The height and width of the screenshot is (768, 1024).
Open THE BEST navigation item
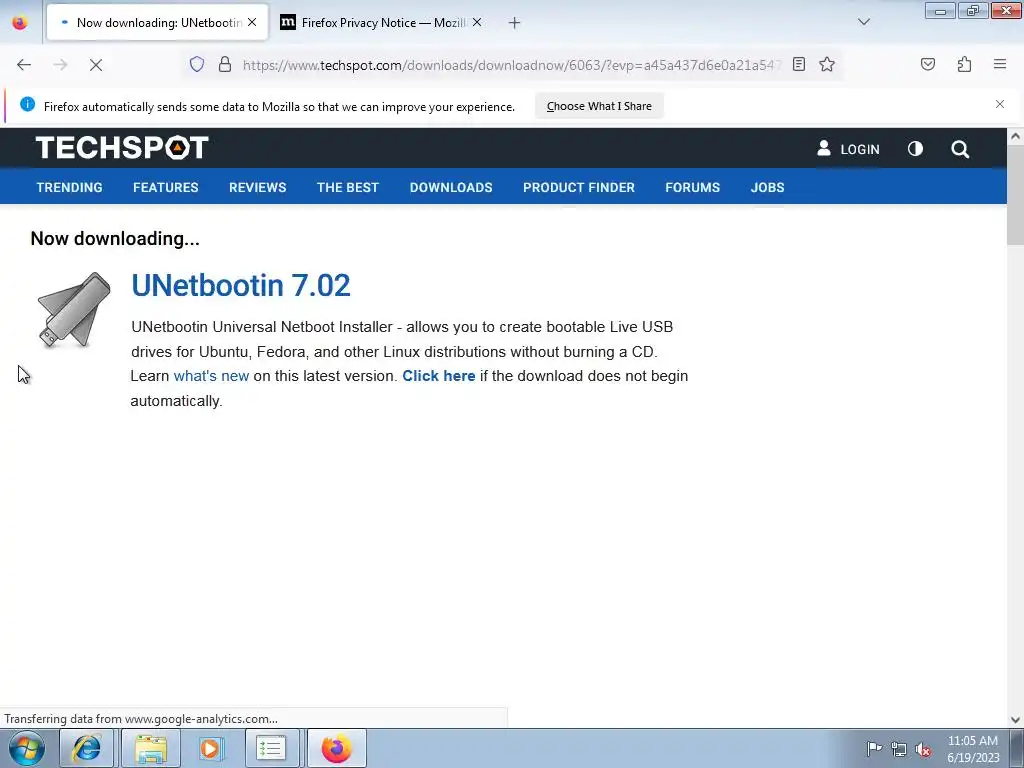click(347, 187)
